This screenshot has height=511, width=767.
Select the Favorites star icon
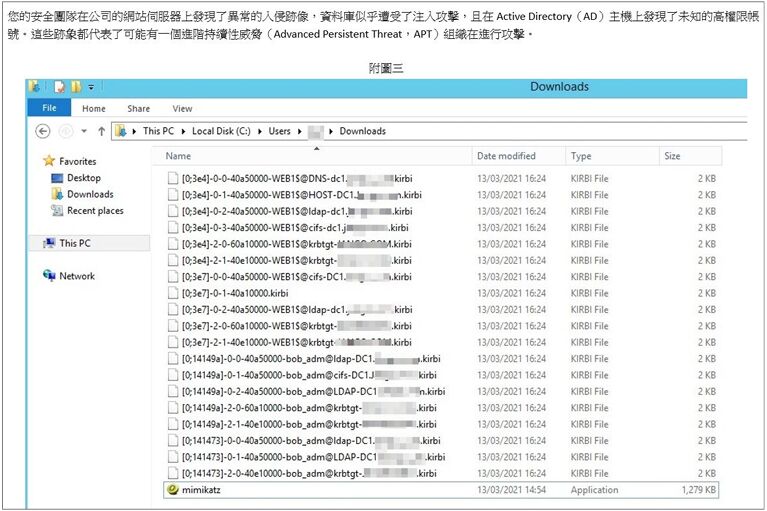coord(48,161)
